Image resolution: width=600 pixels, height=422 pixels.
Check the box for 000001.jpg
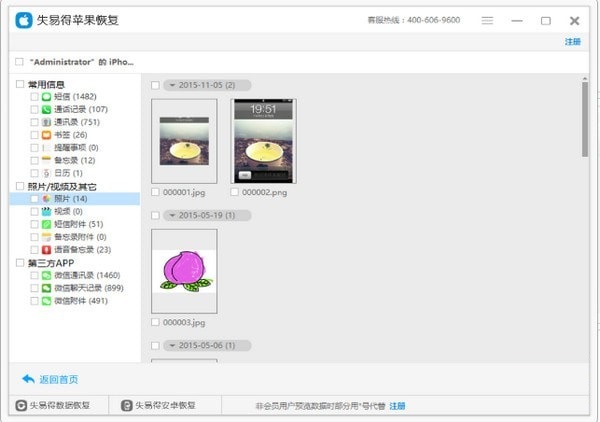pos(155,191)
